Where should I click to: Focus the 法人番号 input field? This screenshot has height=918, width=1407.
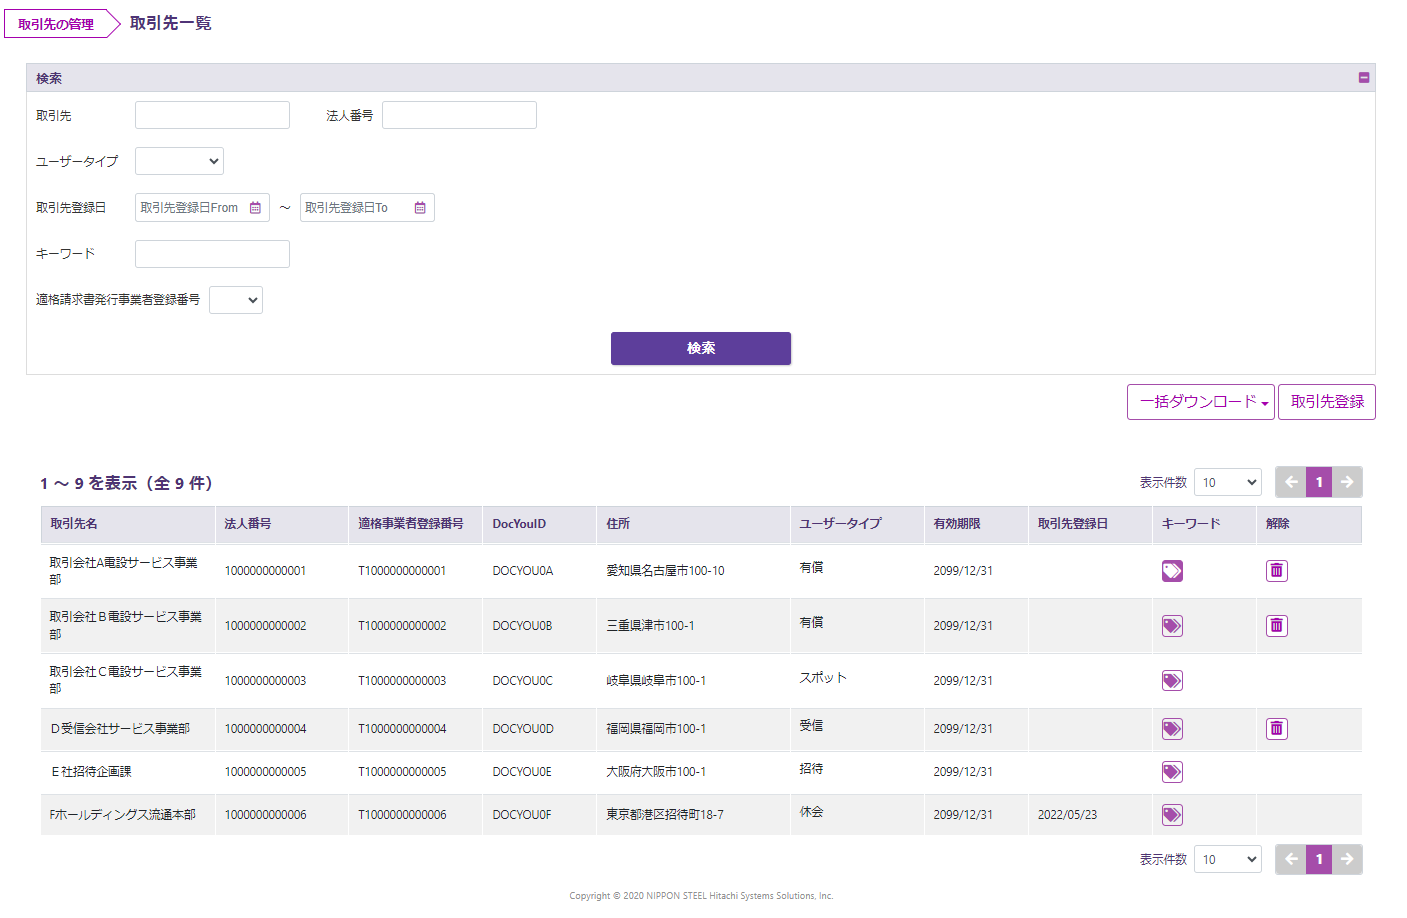click(x=459, y=115)
